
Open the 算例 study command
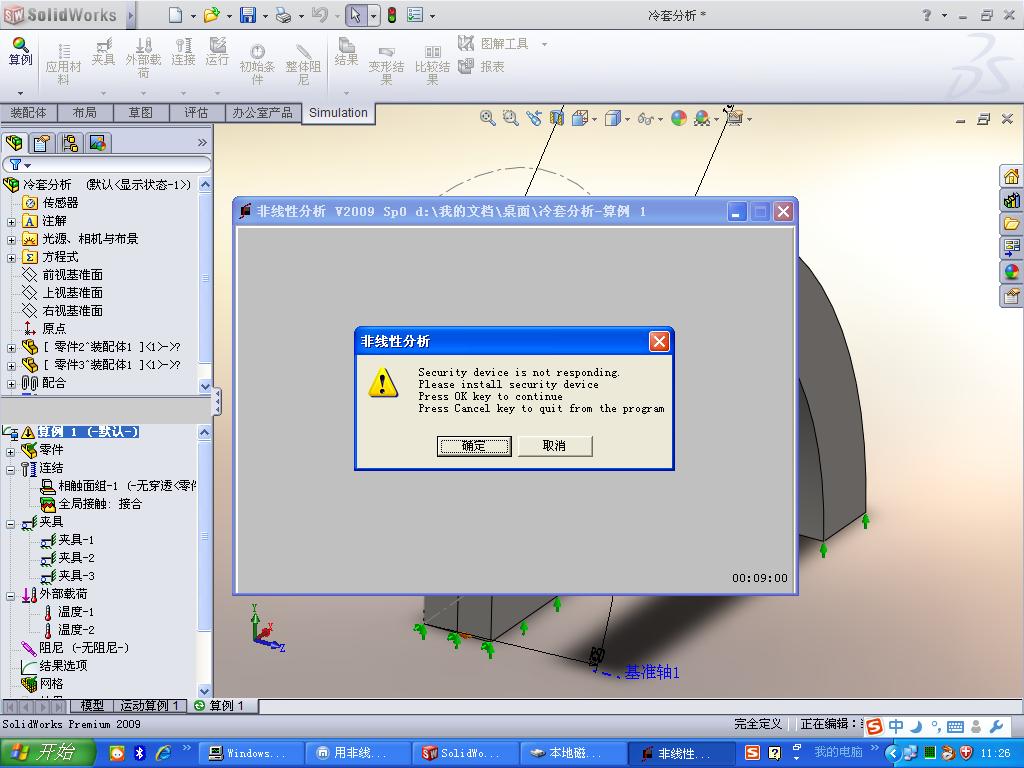20,52
